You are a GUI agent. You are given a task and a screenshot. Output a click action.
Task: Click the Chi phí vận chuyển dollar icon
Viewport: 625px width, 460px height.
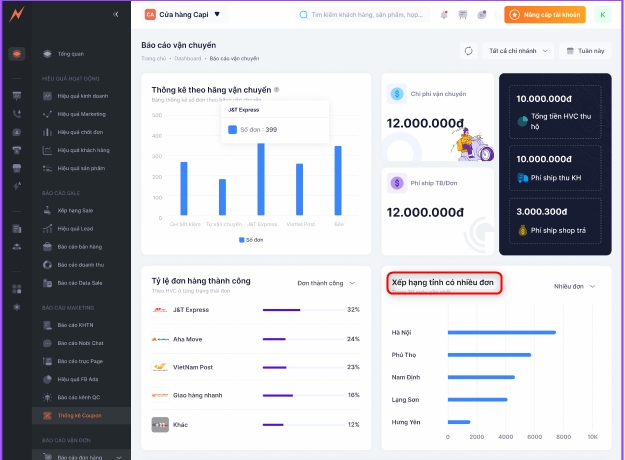(398, 94)
